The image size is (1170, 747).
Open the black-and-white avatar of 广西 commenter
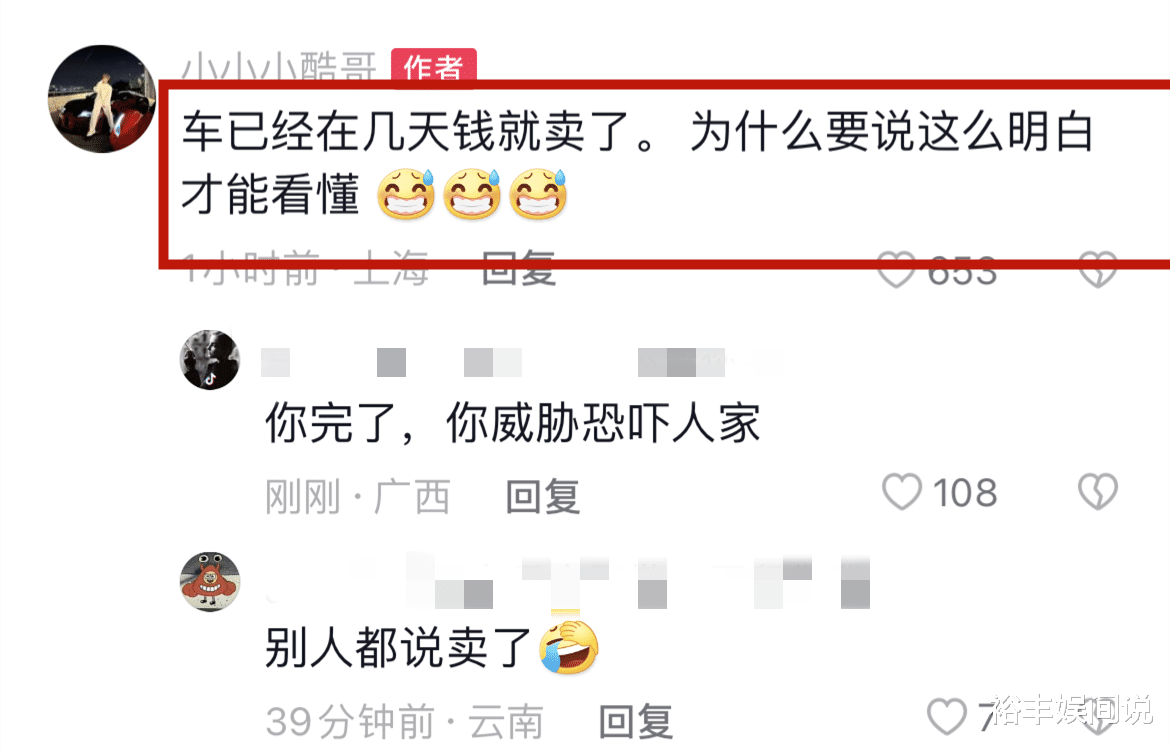pyautogui.click(x=210, y=360)
